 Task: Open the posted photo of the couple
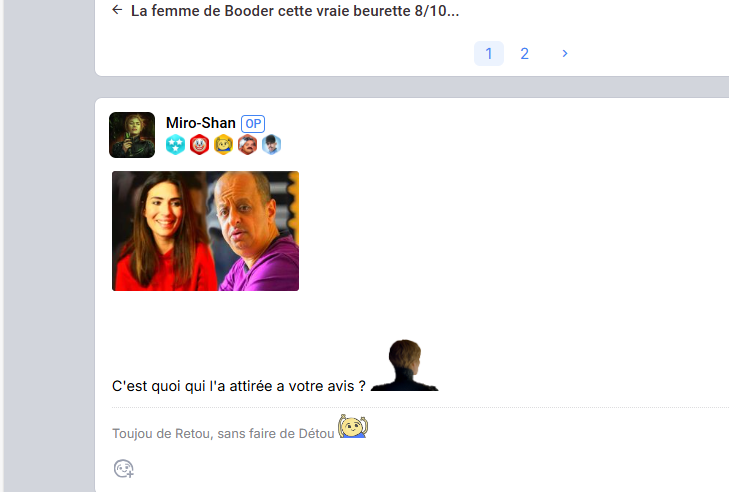(205, 231)
